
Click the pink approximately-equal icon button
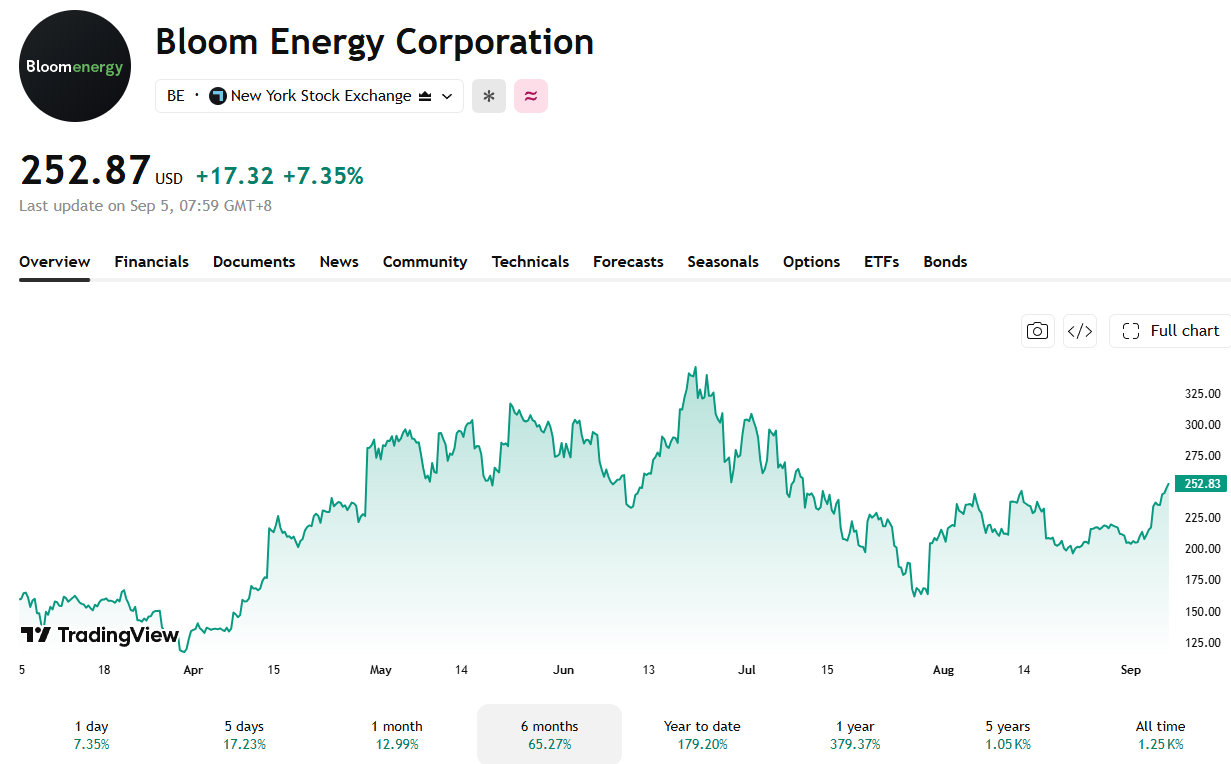[531, 96]
